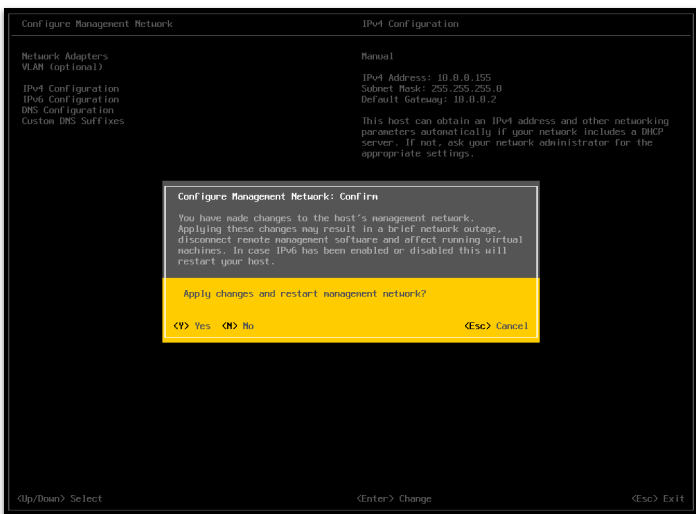The width and height of the screenshot is (696, 514).
Task: Click the Default Gateway value line
Action: point(429,99)
